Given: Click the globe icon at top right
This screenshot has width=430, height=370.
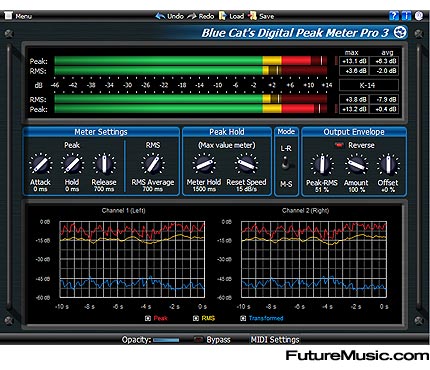Looking at the screenshot, I should (419, 15).
